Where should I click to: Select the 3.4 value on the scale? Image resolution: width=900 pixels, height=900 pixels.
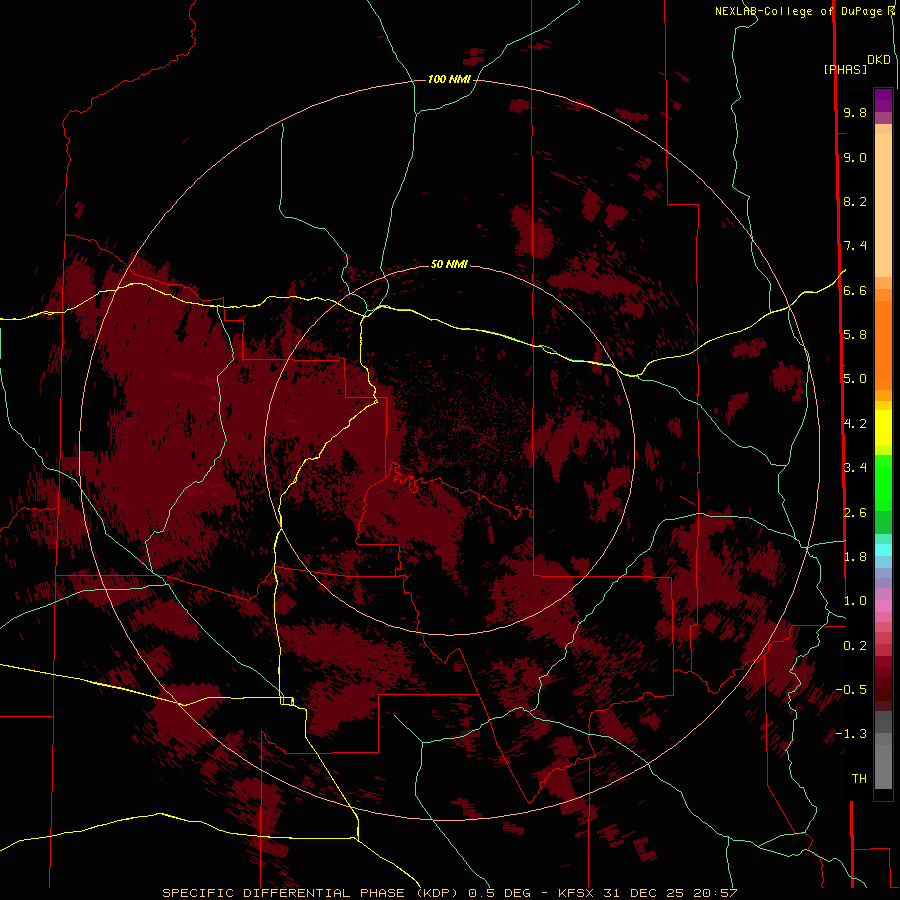pos(855,467)
